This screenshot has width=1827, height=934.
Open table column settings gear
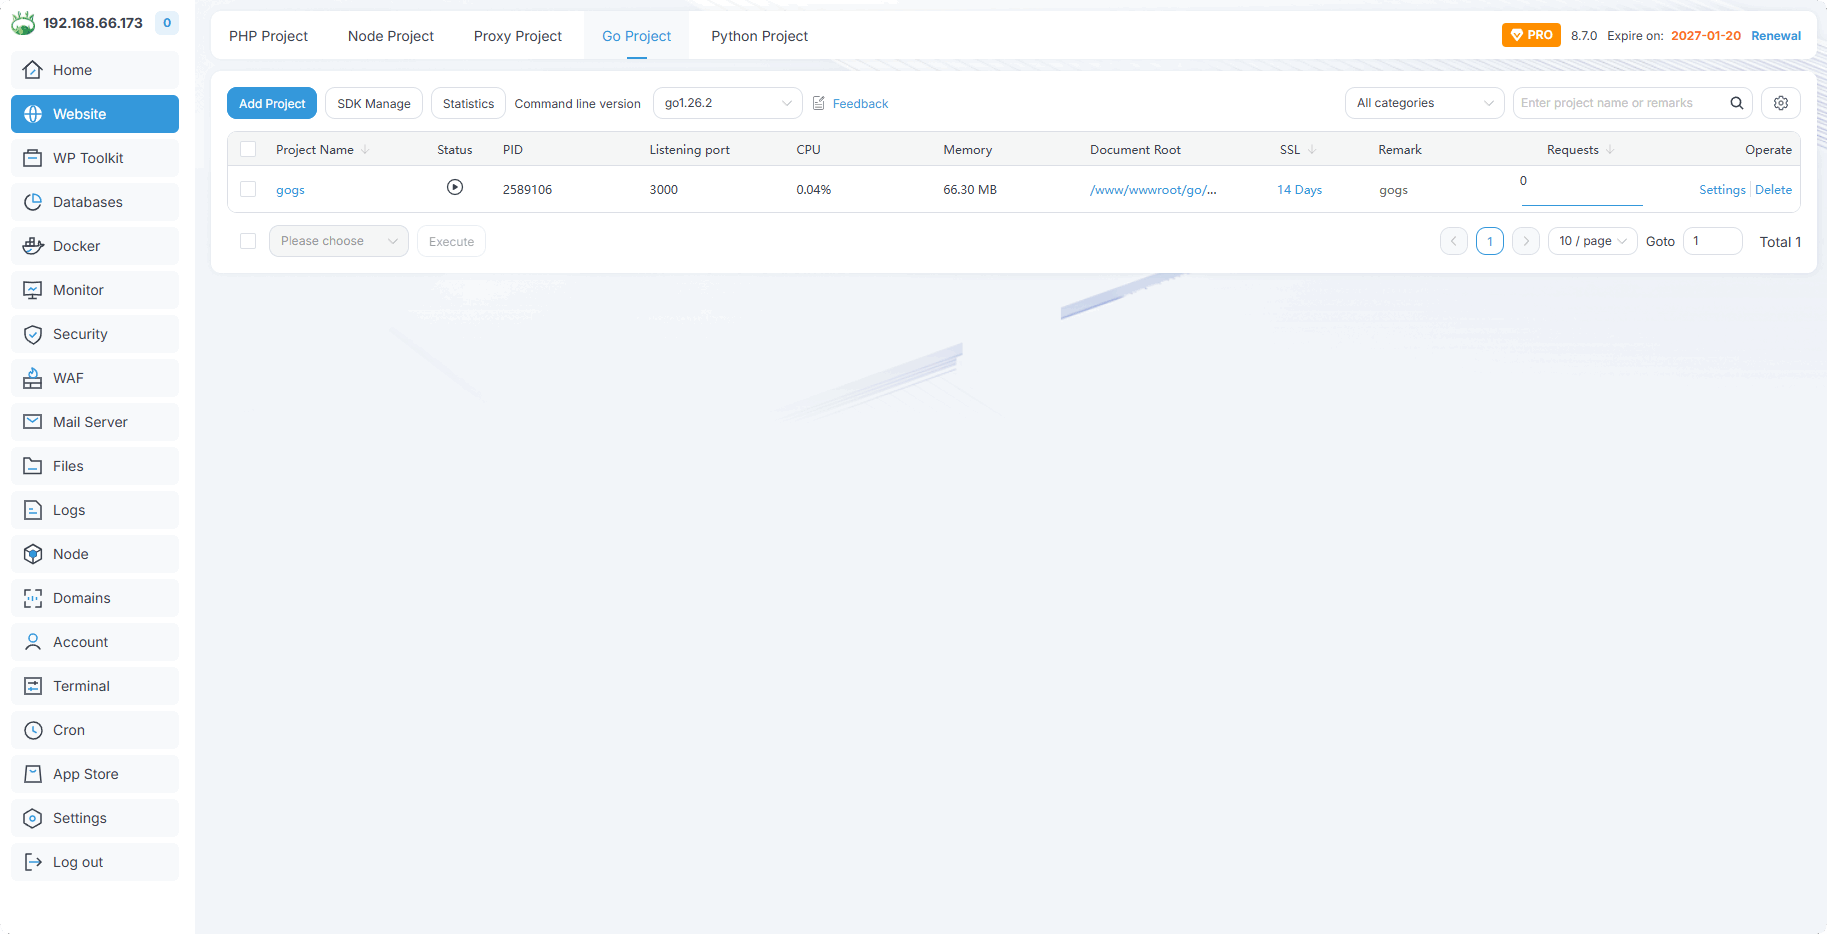(x=1781, y=103)
